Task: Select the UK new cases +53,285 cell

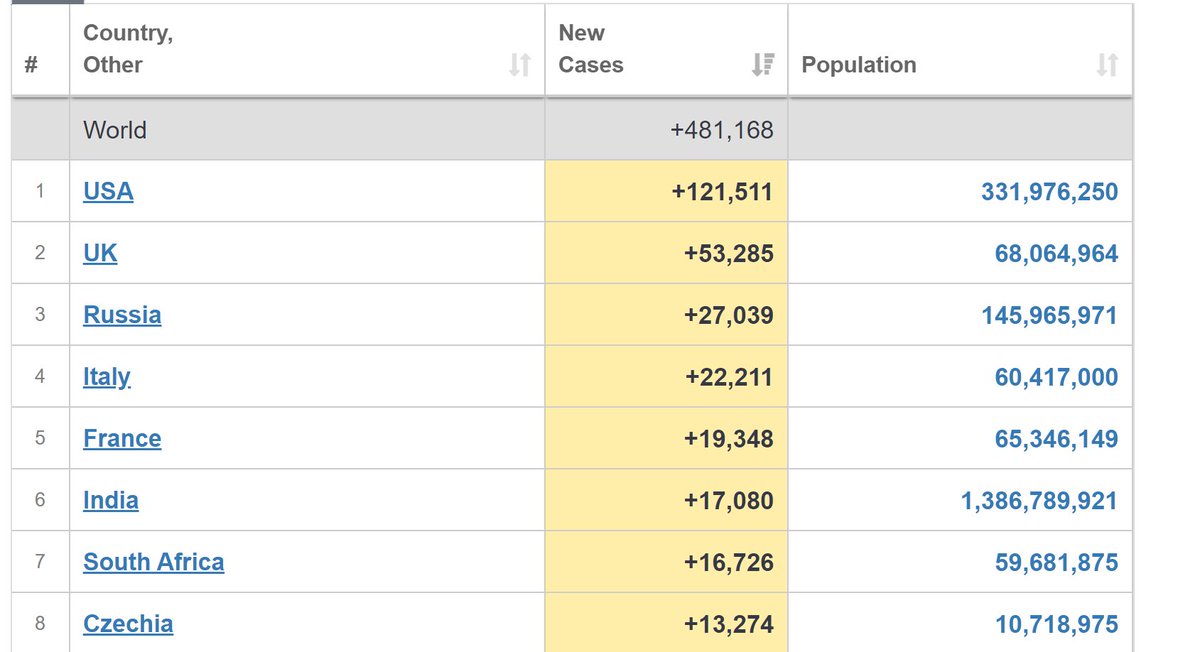Action: (666, 253)
